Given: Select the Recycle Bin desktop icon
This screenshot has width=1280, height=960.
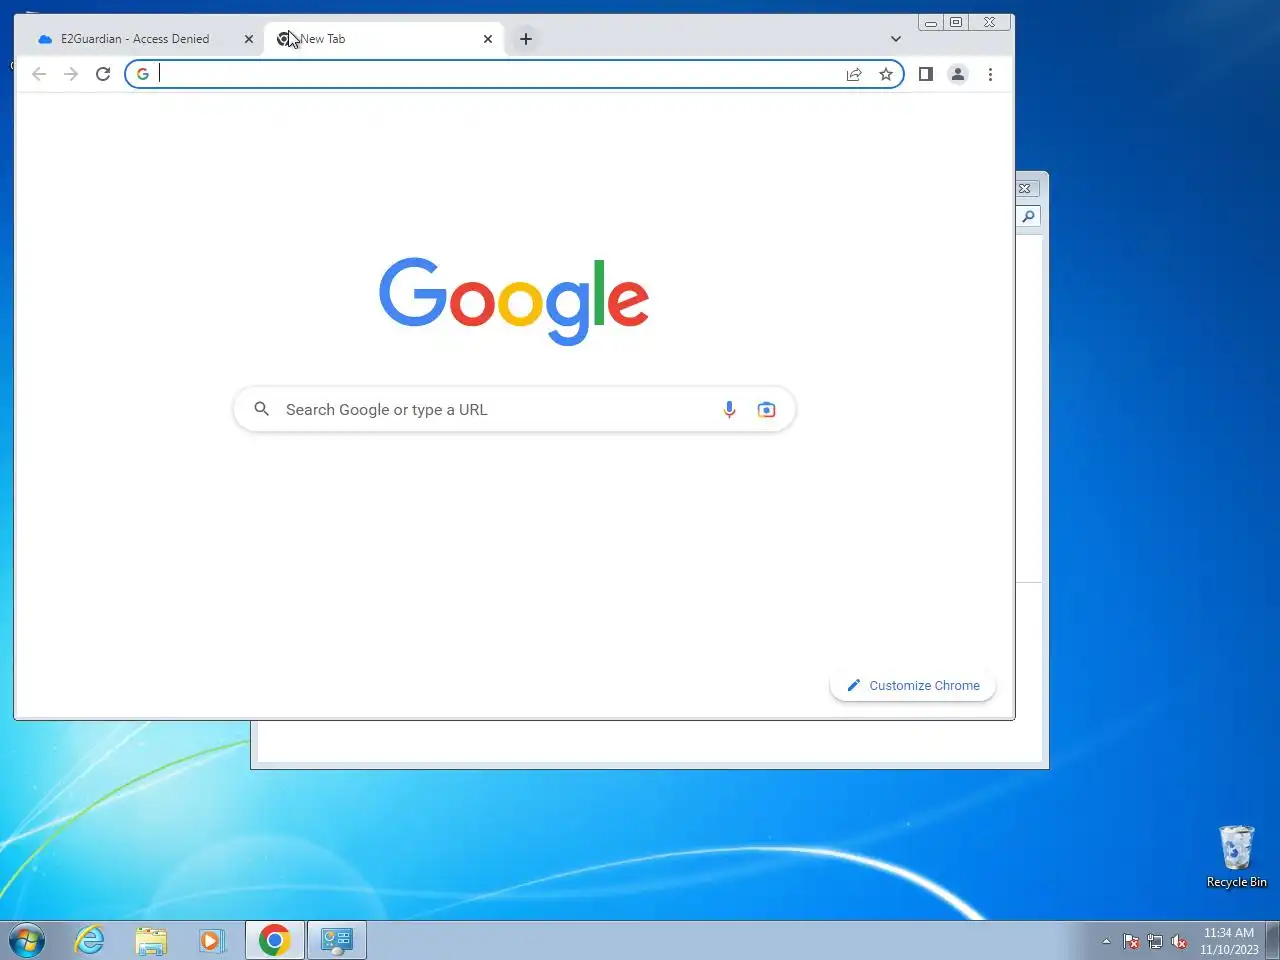Looking at the screenshot, I should click(x=1237, y=856).
